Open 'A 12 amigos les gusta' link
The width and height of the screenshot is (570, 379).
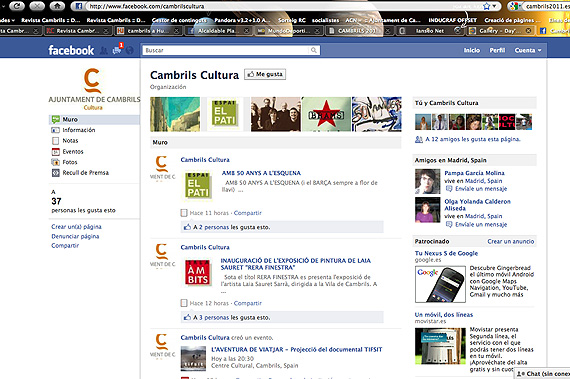(473, 139)
